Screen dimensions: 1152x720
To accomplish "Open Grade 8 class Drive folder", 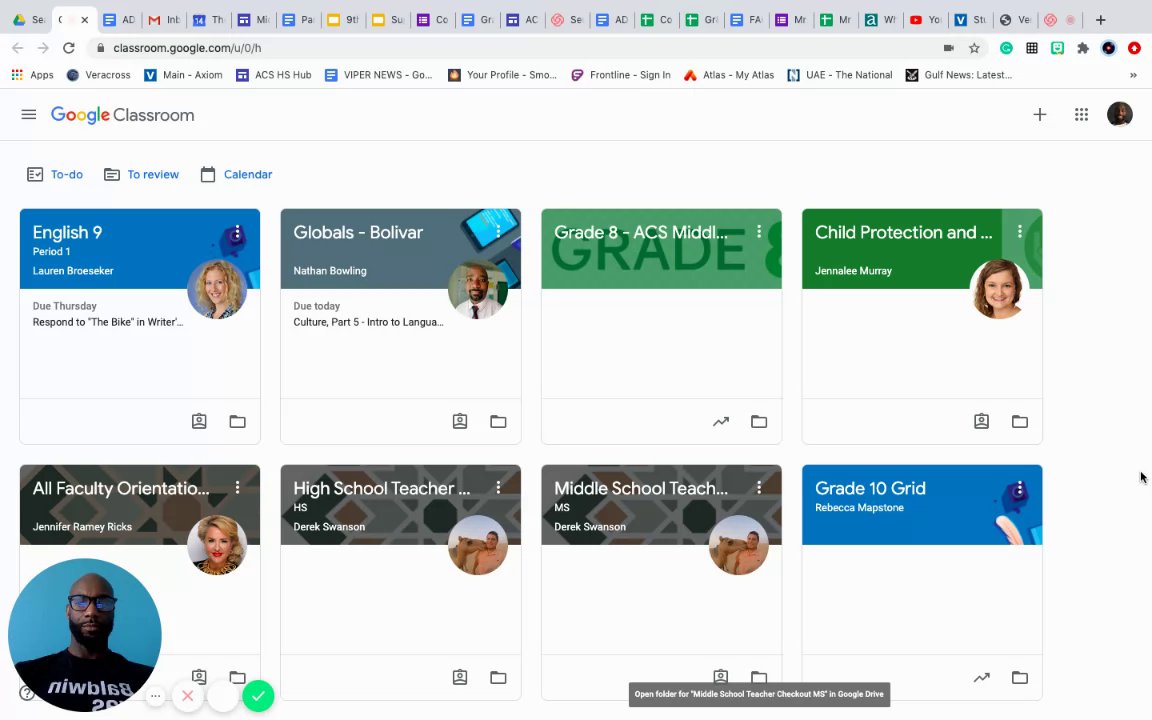I will click(759, 422).
